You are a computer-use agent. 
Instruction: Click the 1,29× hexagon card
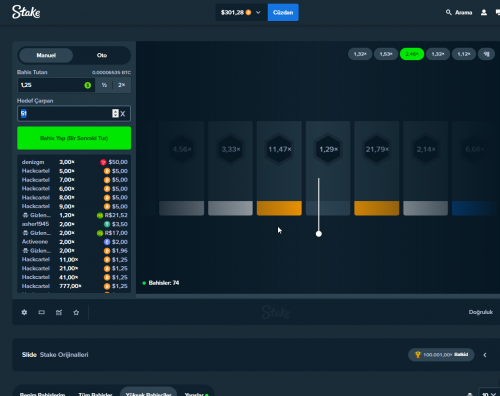(x=328, y=168)
